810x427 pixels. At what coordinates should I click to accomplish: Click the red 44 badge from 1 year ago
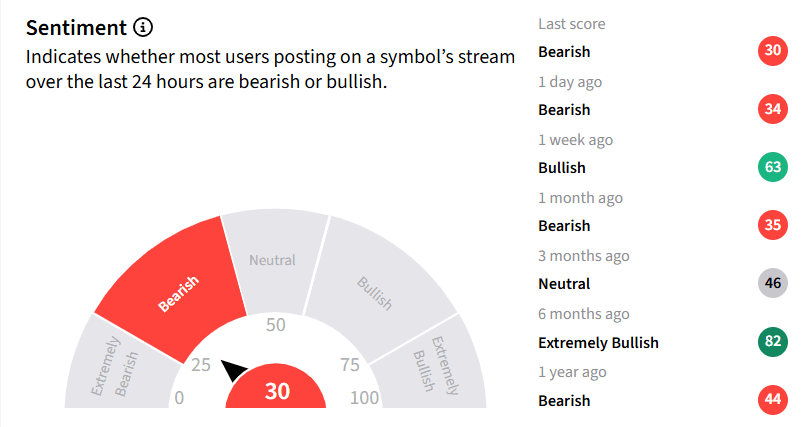coord(773,400)
